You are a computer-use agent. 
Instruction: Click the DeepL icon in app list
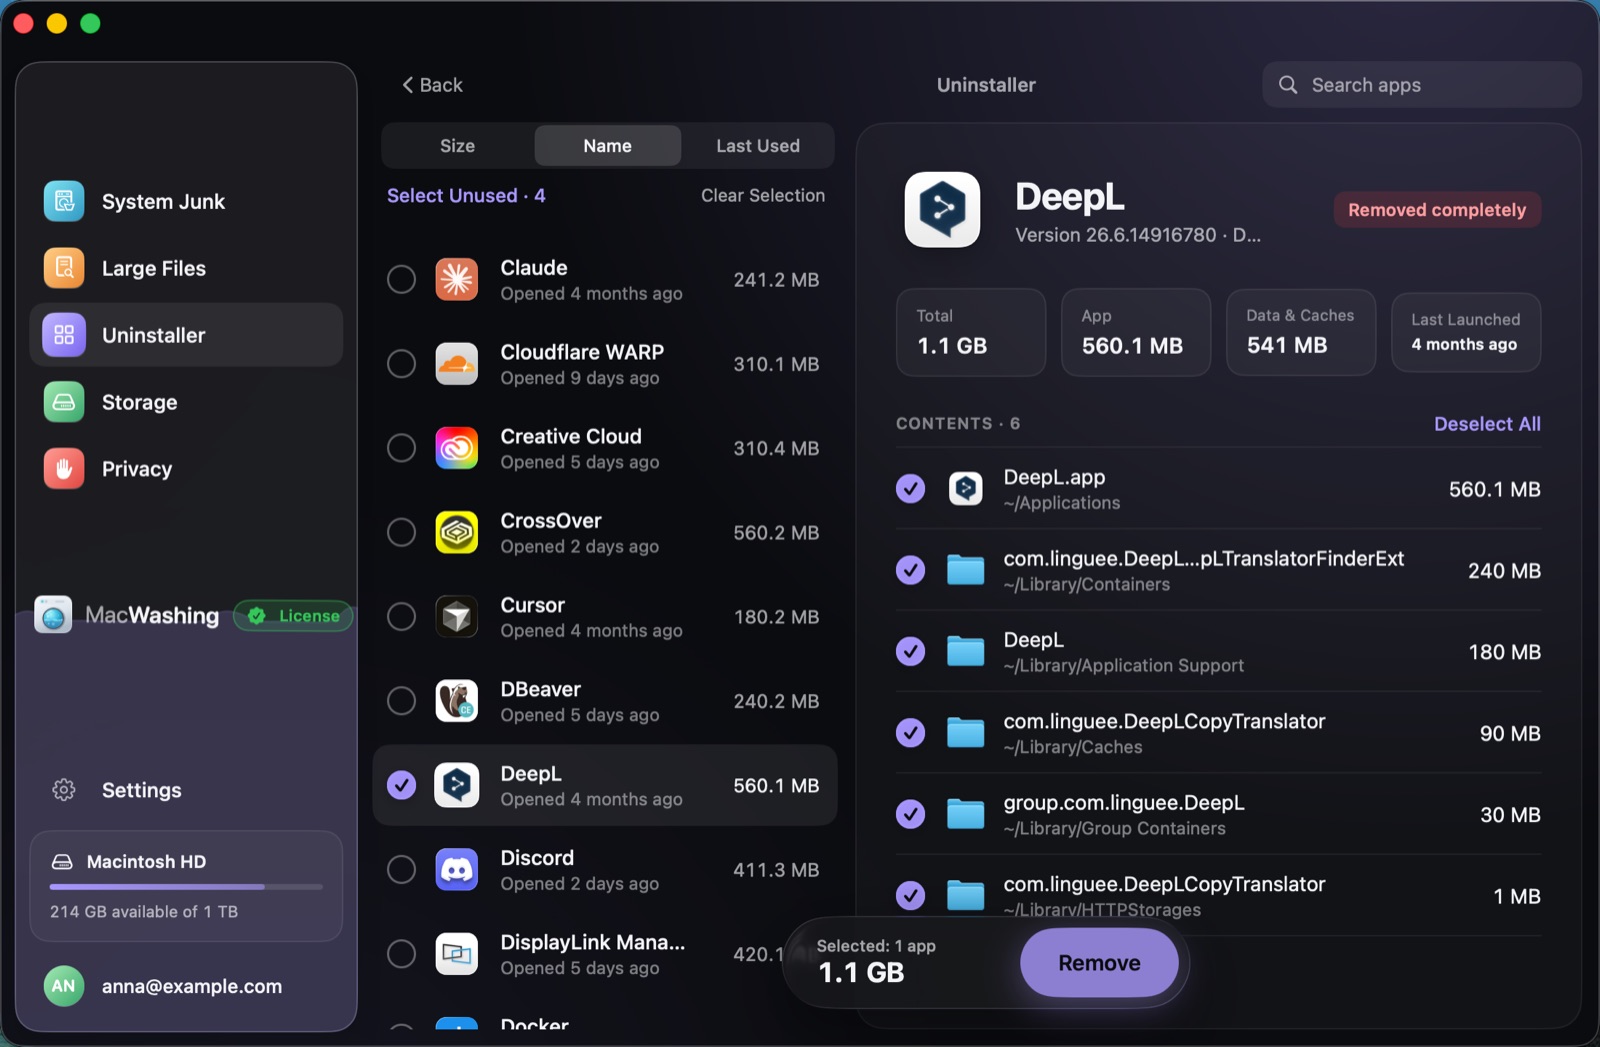(x=457, y=786)
